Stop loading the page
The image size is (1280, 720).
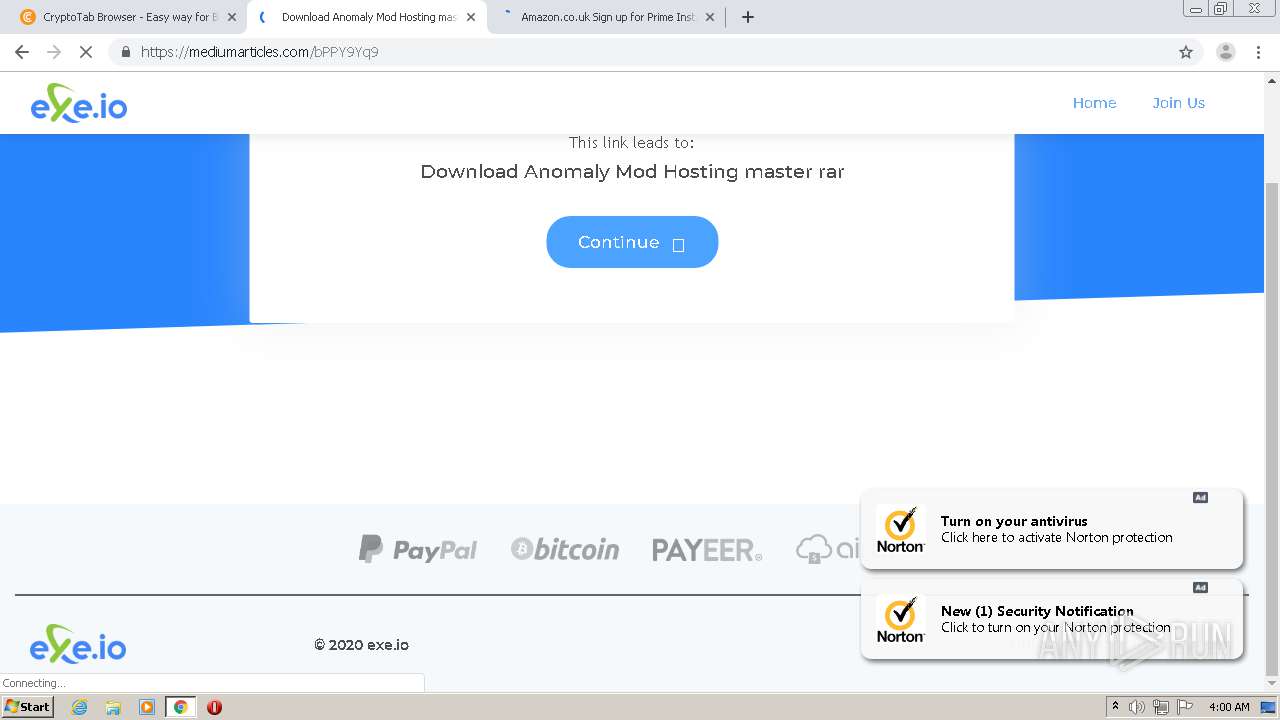[x=86, y=52]
